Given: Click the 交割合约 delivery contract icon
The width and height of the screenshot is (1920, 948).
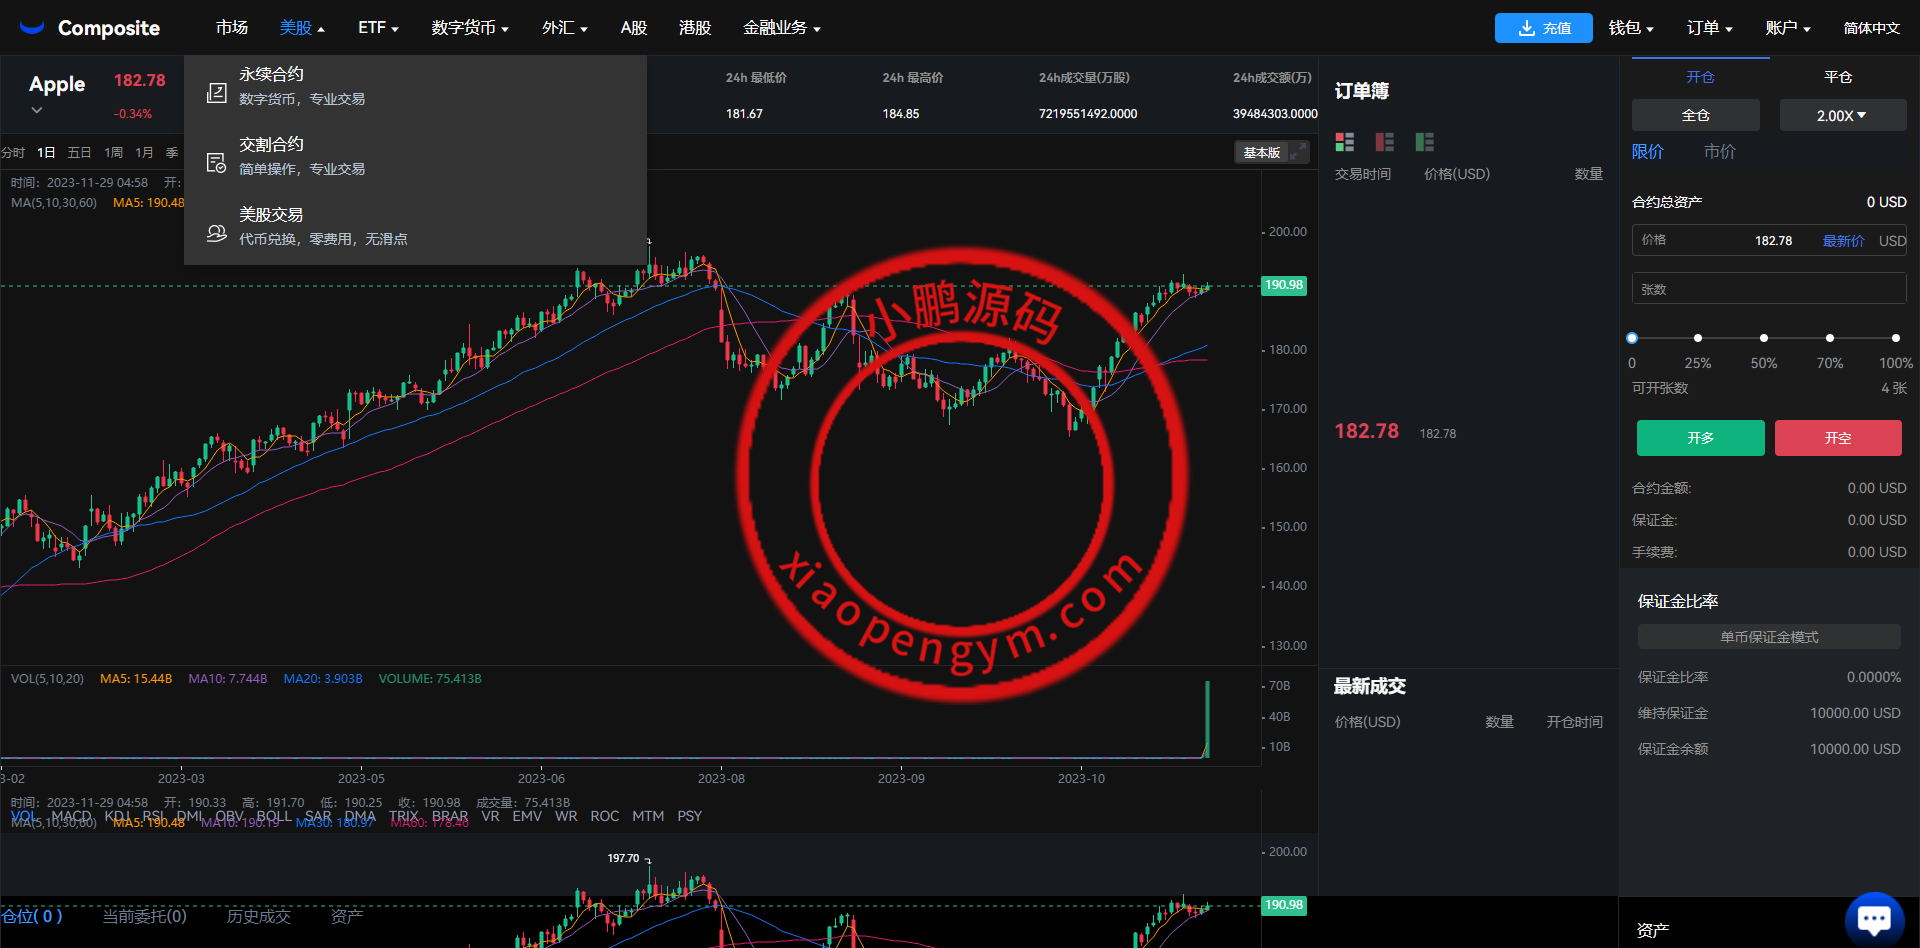Looking at the screenshot, I should point(216,162).
